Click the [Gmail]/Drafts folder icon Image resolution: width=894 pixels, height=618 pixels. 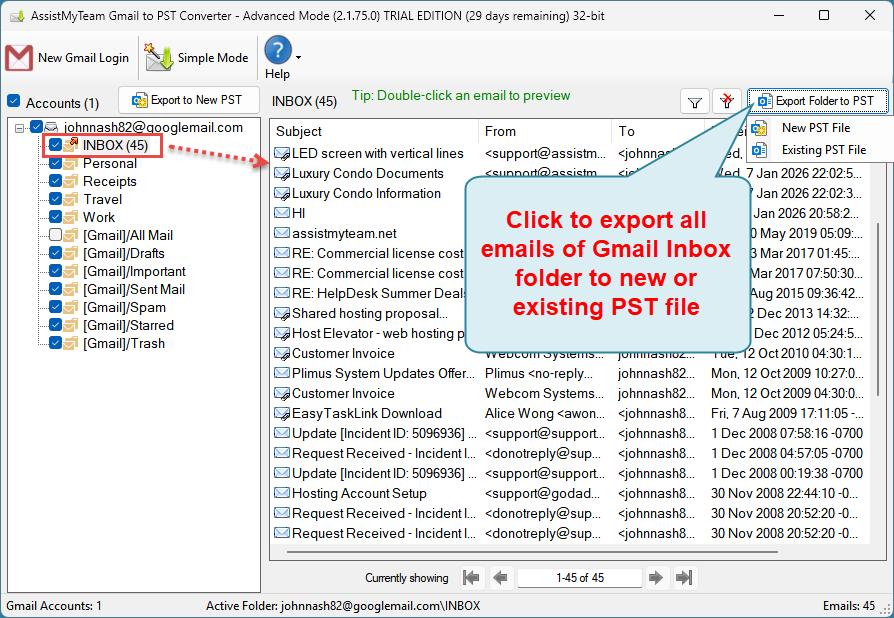click(x=71, y=253)
